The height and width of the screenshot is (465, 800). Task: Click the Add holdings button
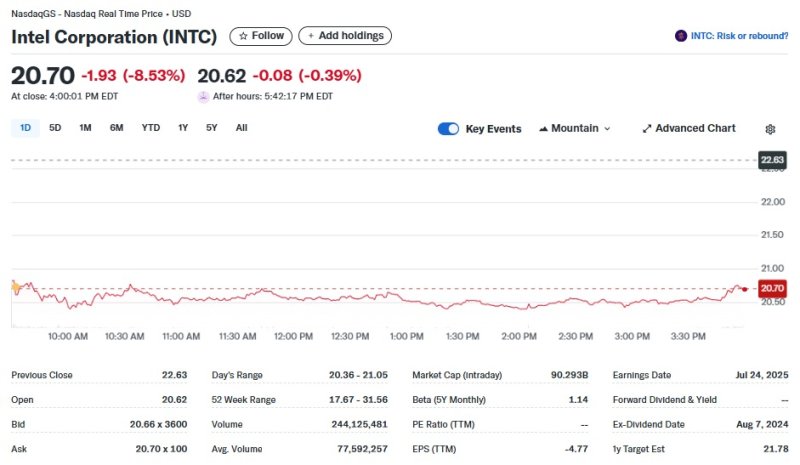(x=345, y=36)
